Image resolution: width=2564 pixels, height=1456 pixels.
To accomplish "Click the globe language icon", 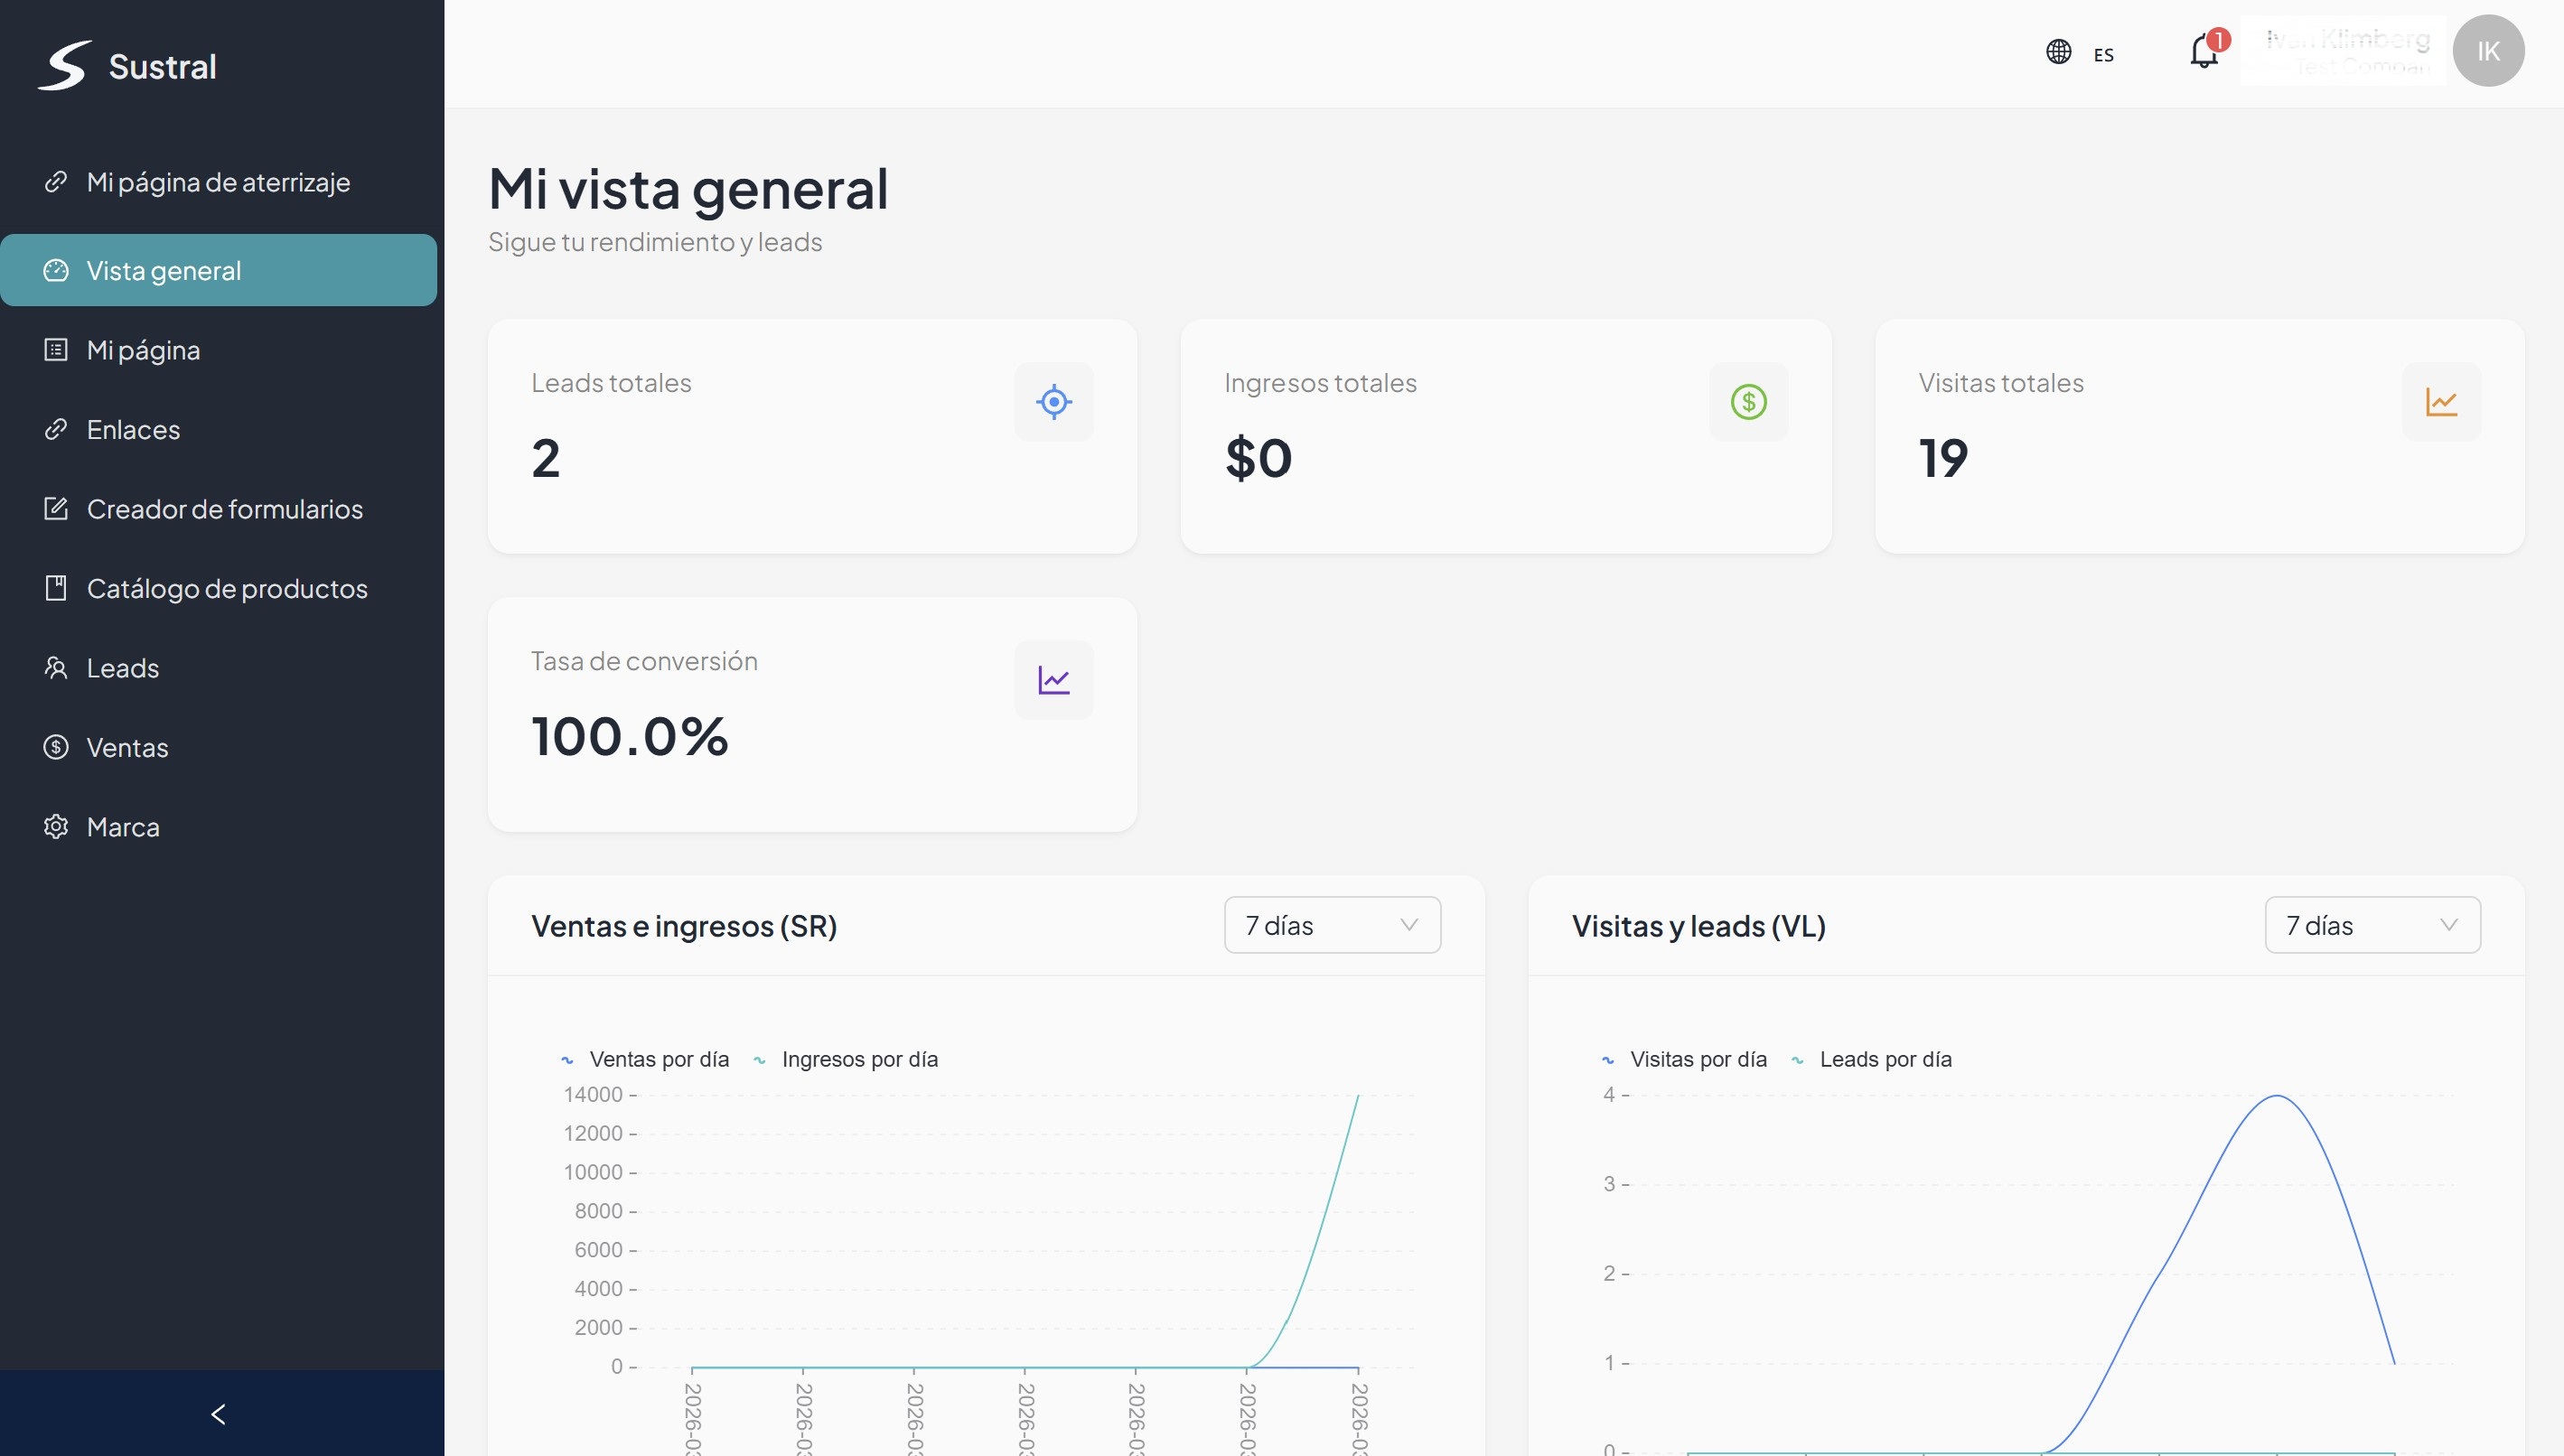I will [x=2058, y=51].
